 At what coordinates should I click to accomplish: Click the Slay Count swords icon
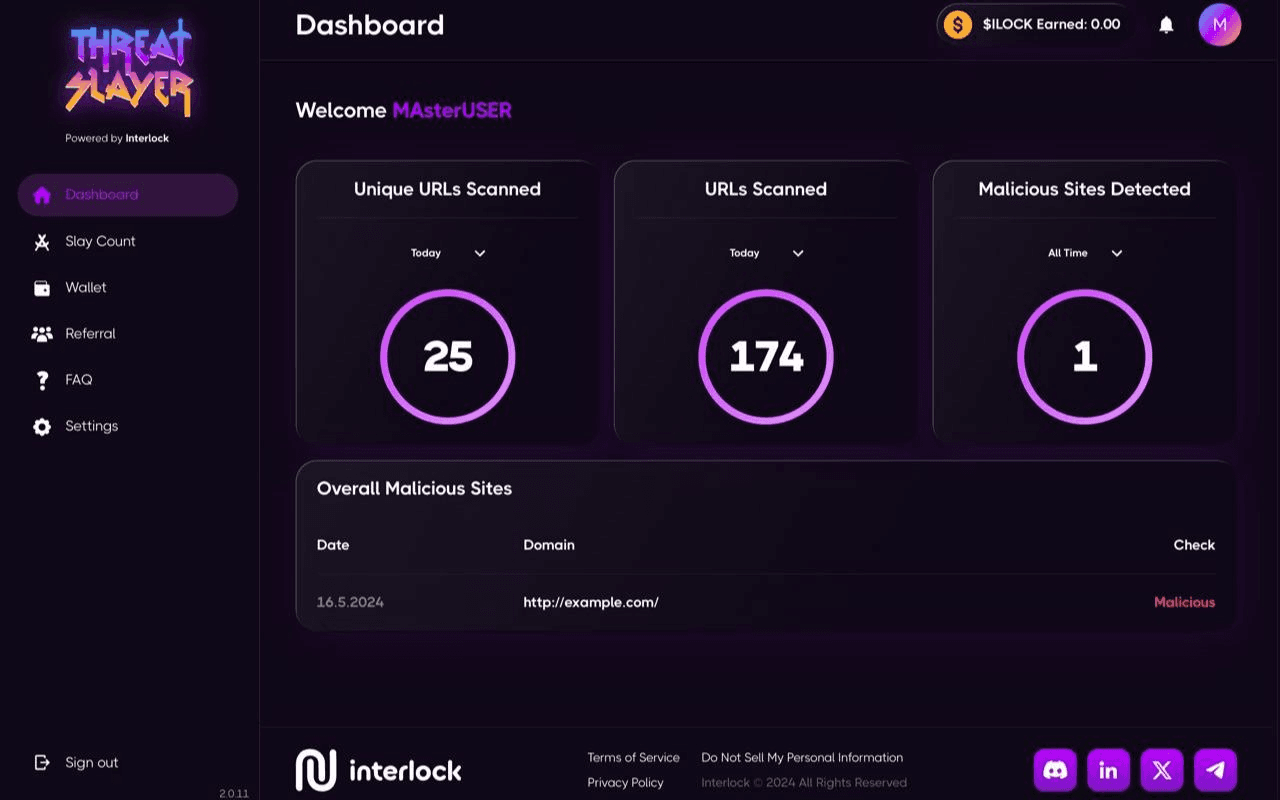tap(42, 241)
